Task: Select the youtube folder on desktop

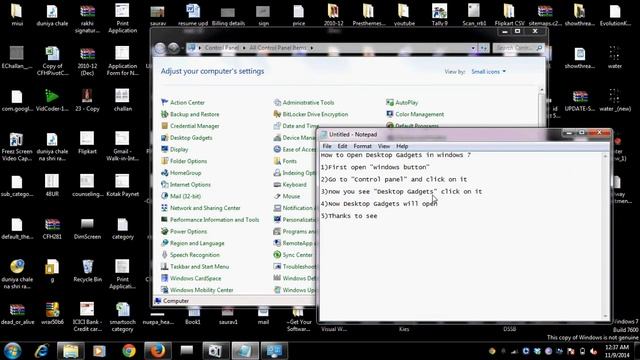Action: click(x=404, y=15)
